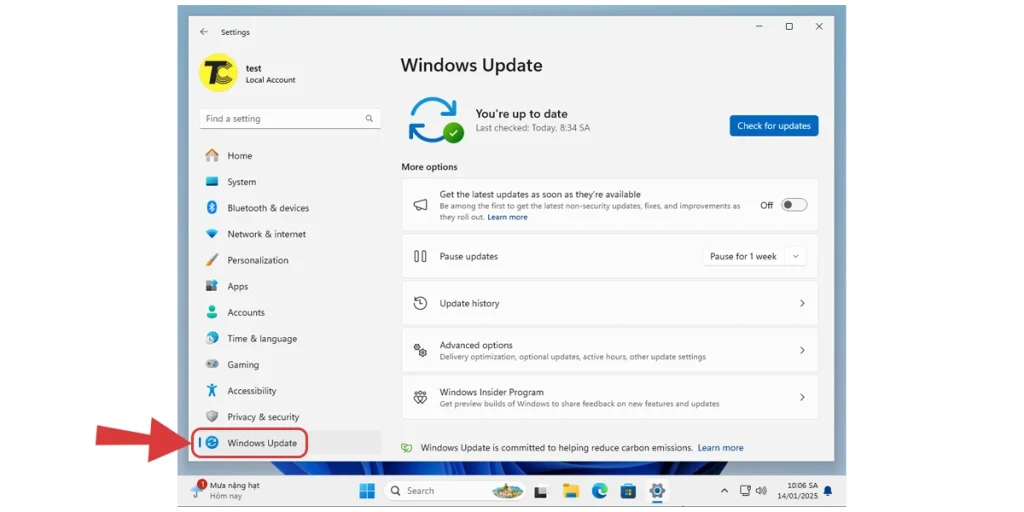The width and height of the screenshot is (1024, 512).
Task: Open Settings gear icon in the taskbar
Action: point(657,491)
